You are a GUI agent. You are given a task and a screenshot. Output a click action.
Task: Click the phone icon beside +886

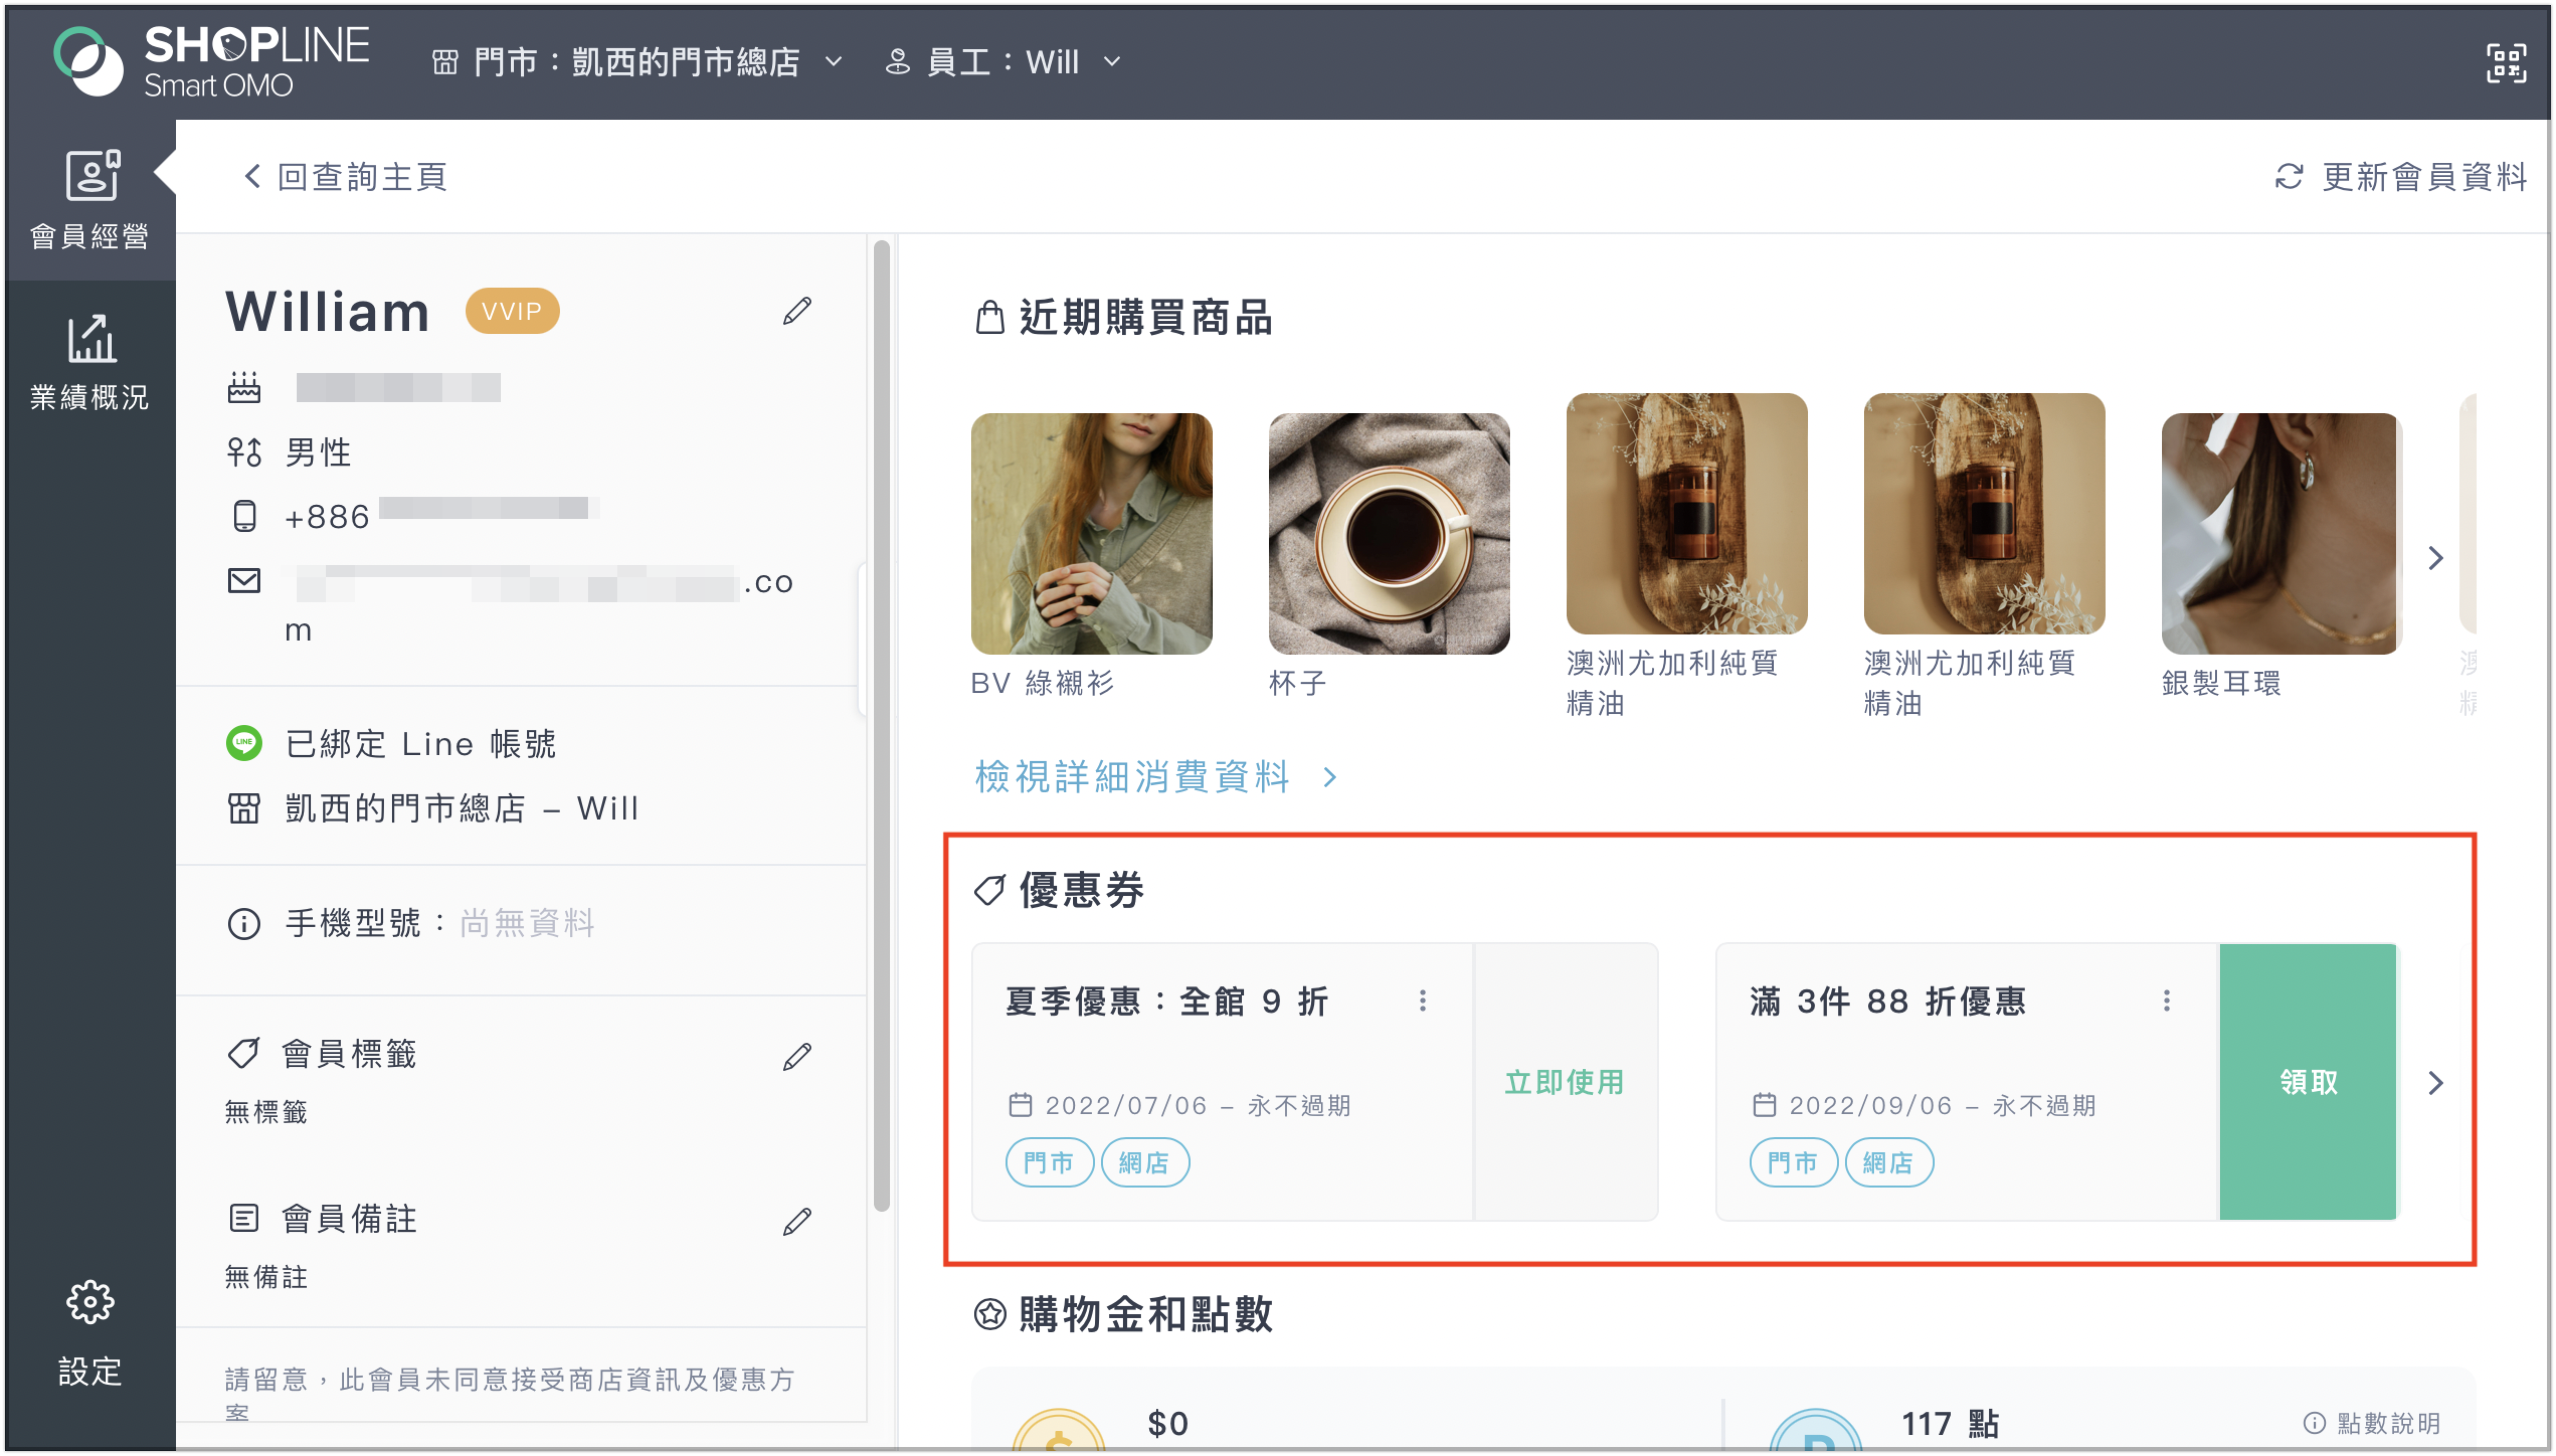(244, 516)
